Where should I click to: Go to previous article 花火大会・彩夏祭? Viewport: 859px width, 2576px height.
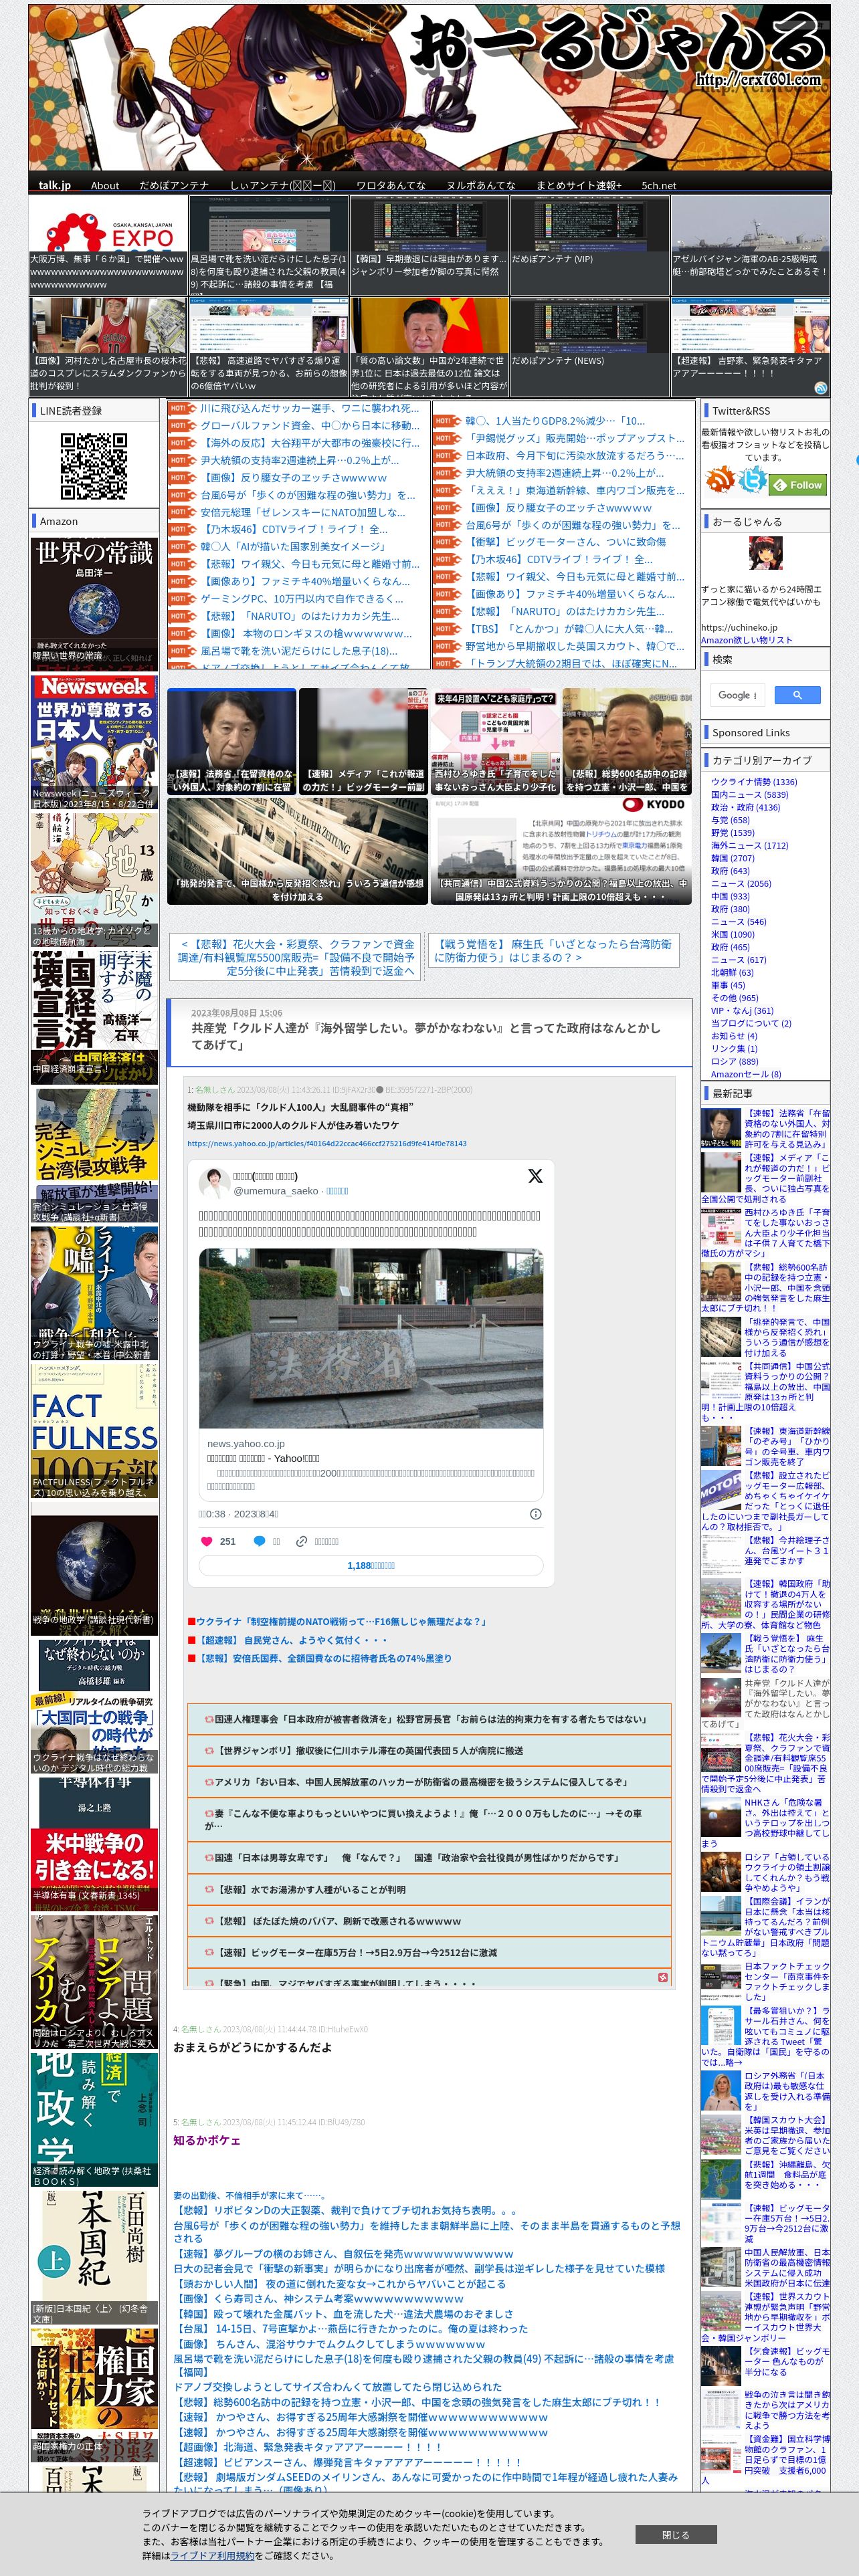click(x=295, y=957)
